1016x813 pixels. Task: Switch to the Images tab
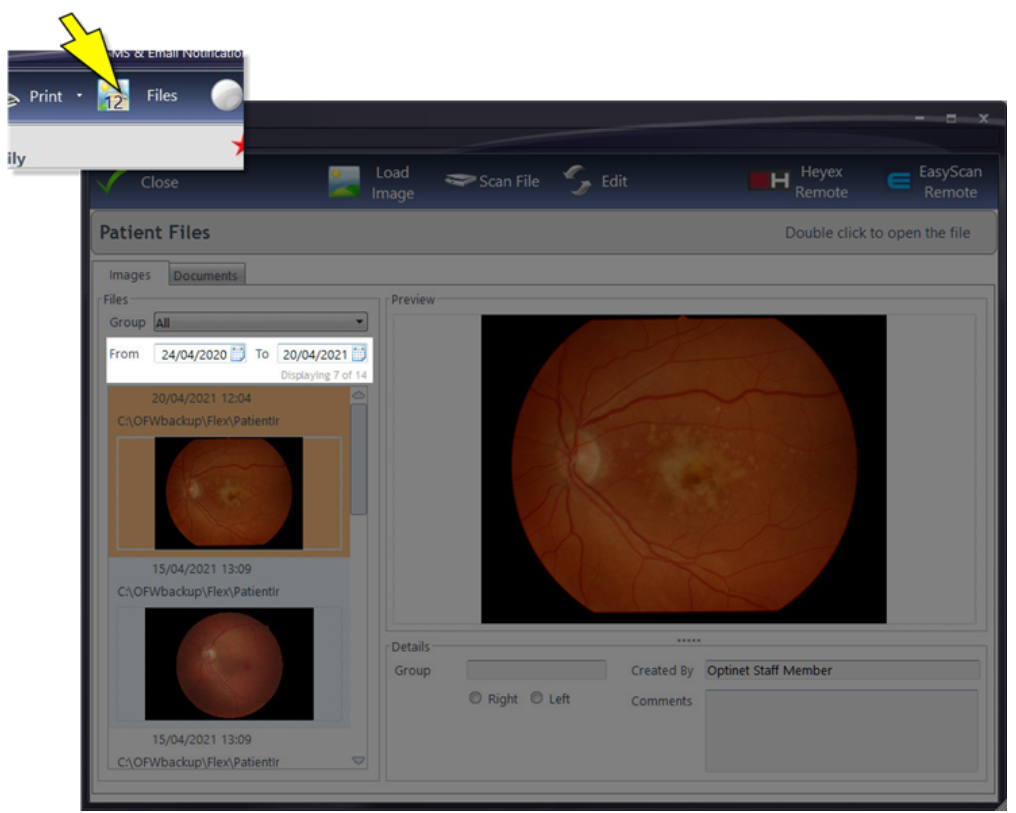pyautogui.click(x=130, y=275)
